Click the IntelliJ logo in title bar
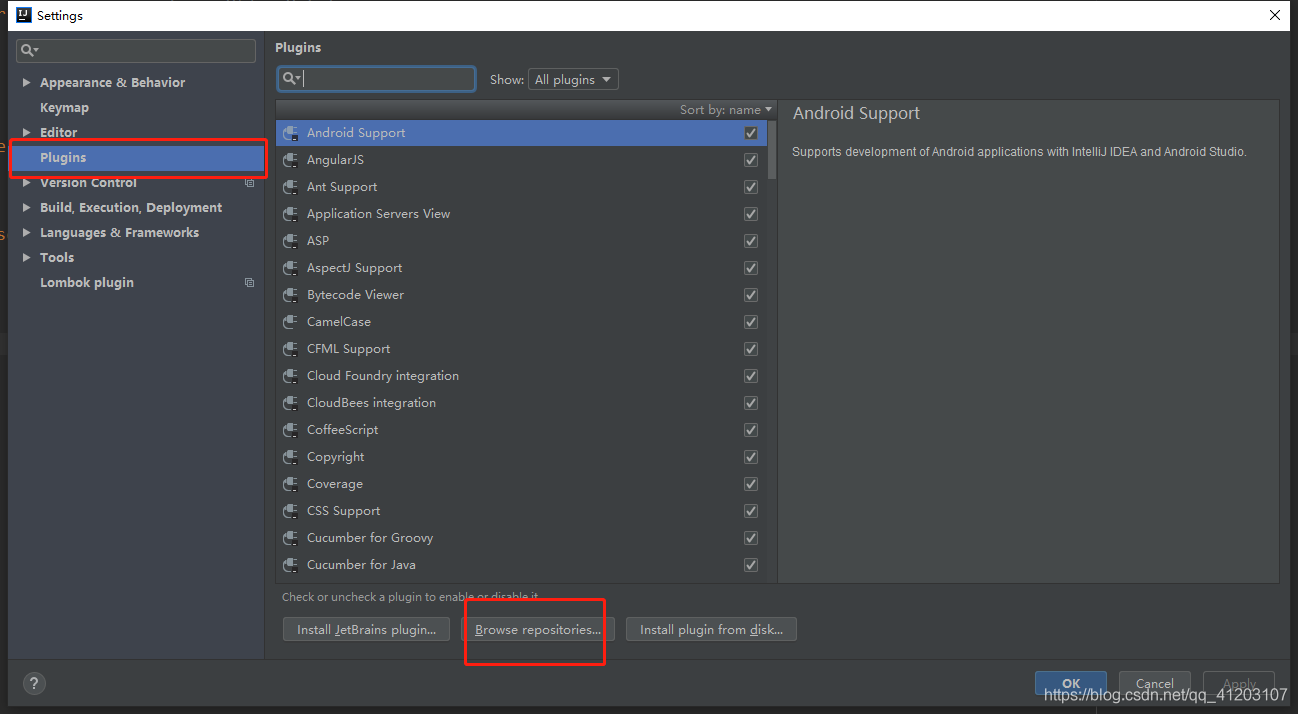This screenshot has height=714, width=1298. (x=24, y=15)
